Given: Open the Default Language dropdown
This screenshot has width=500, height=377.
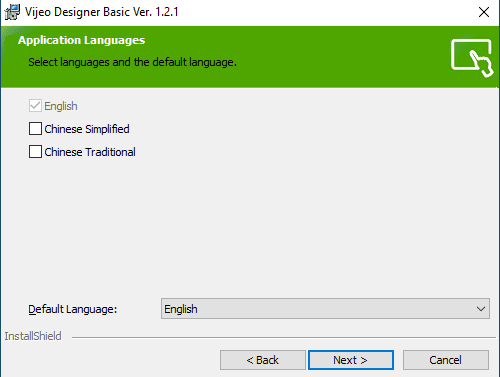Looking at the screenshot, I should [x=325, y=309].
